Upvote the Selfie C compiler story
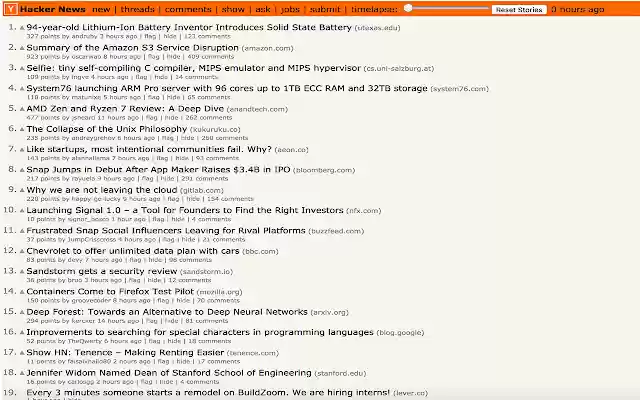The height and width of the screenshot is (400, 640). coord(22,69)
